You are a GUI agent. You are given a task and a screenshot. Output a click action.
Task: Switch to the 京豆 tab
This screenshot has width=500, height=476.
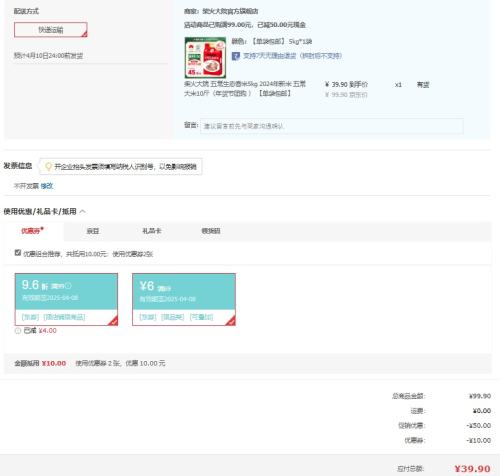pyautogui.click(x=93, y=231)
